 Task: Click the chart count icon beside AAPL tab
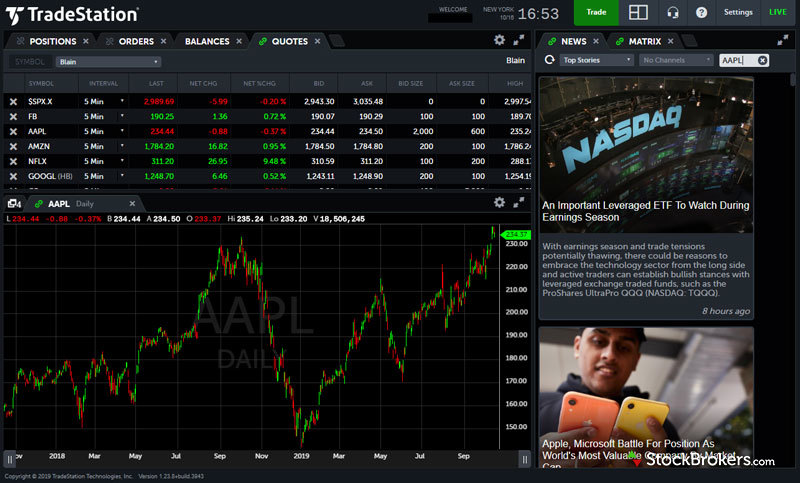tap(14, 204)
